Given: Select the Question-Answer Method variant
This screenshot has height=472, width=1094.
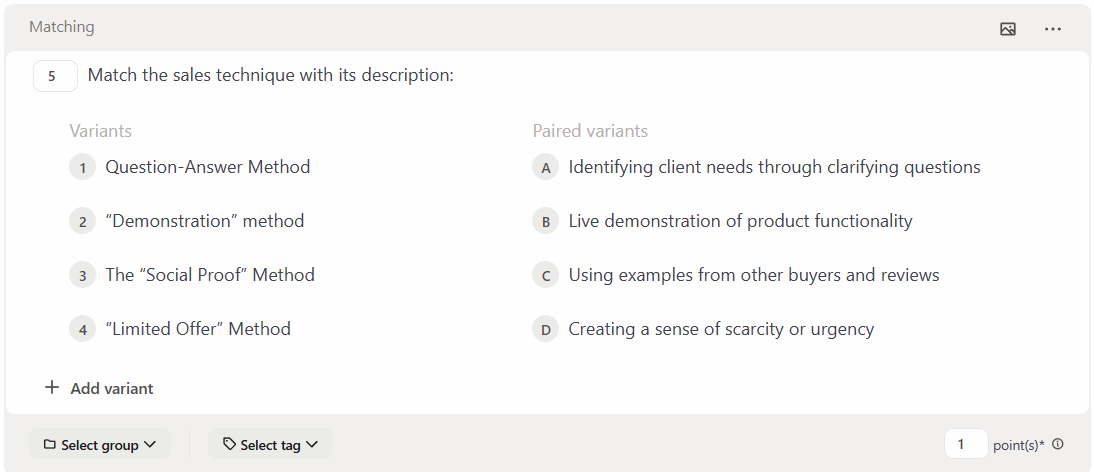Looking at the screenshot, I should [x=208, y=167].
